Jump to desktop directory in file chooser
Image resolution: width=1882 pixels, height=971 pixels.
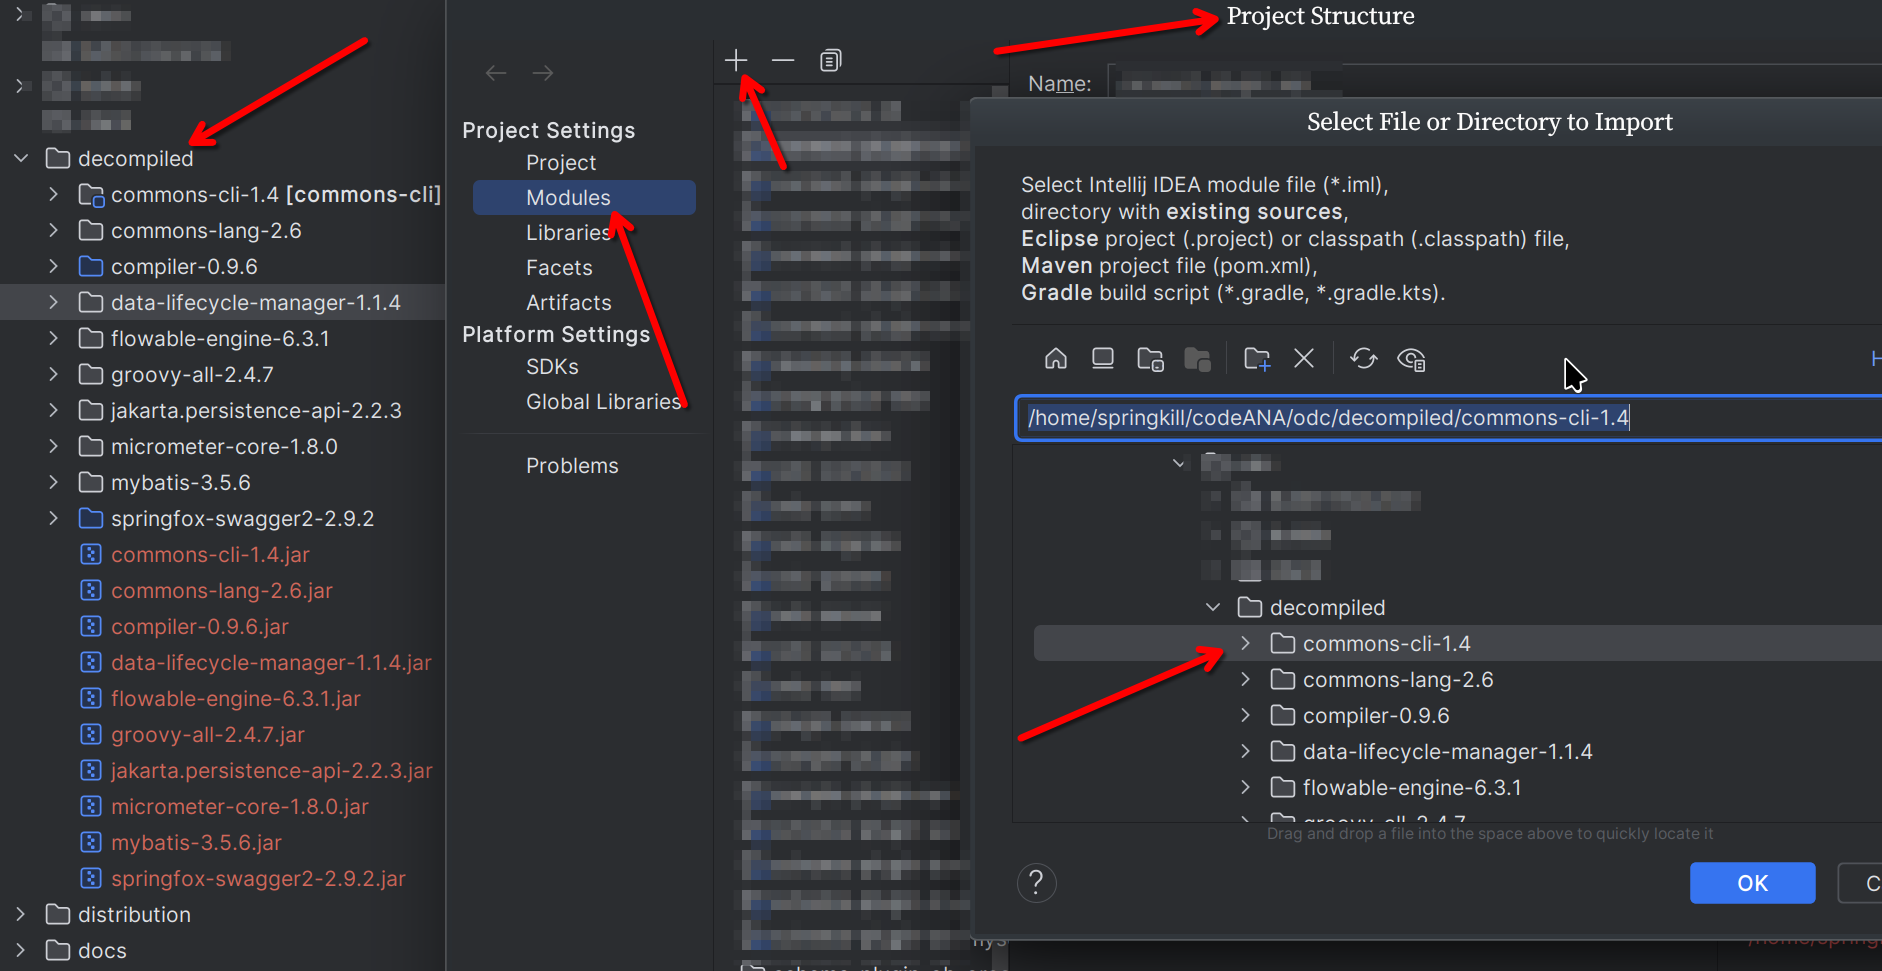pos(1103,358)
